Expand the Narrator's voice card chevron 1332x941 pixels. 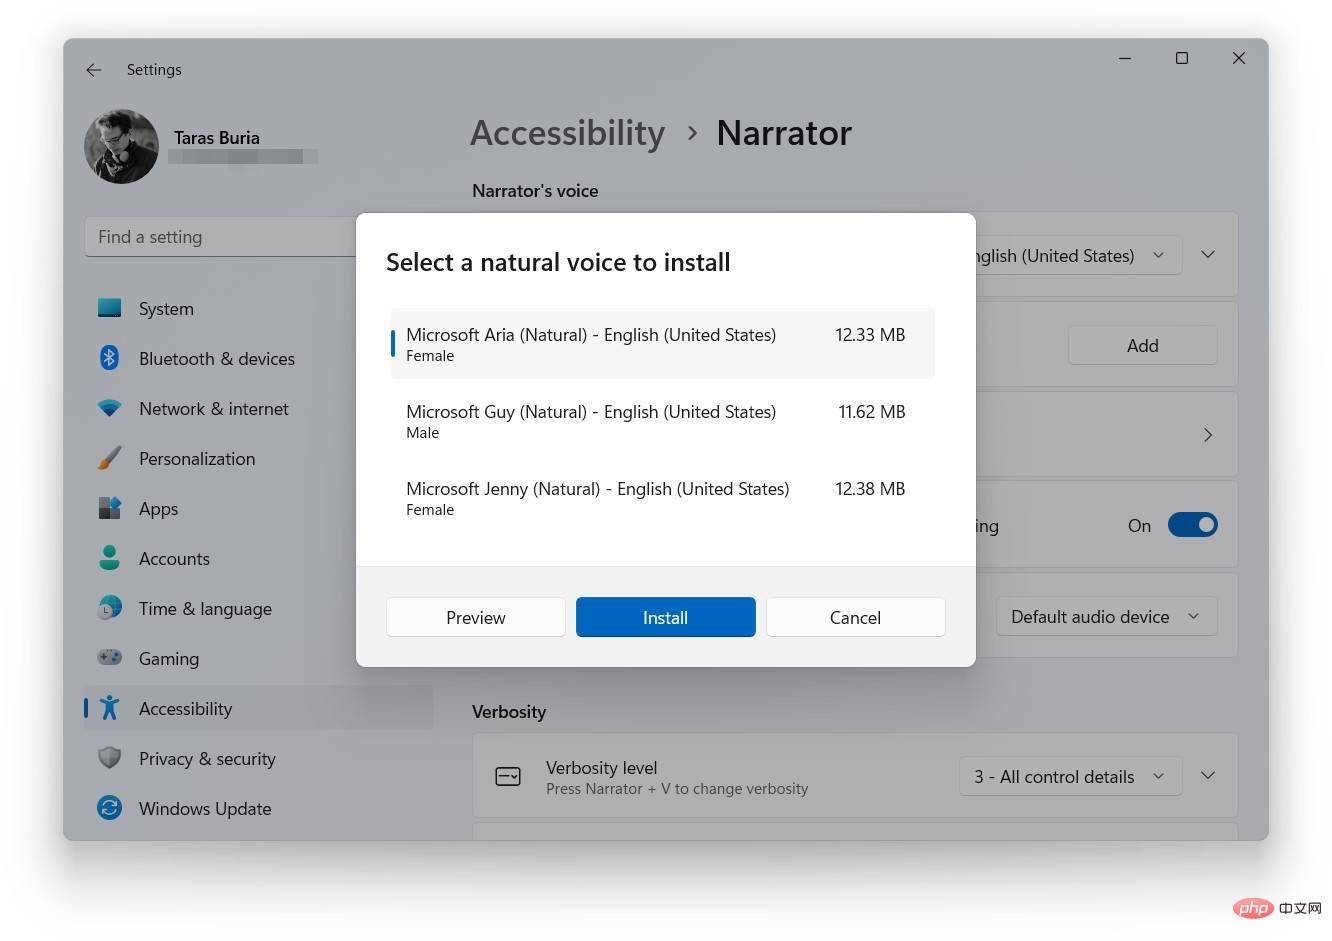pos(1208,255)
